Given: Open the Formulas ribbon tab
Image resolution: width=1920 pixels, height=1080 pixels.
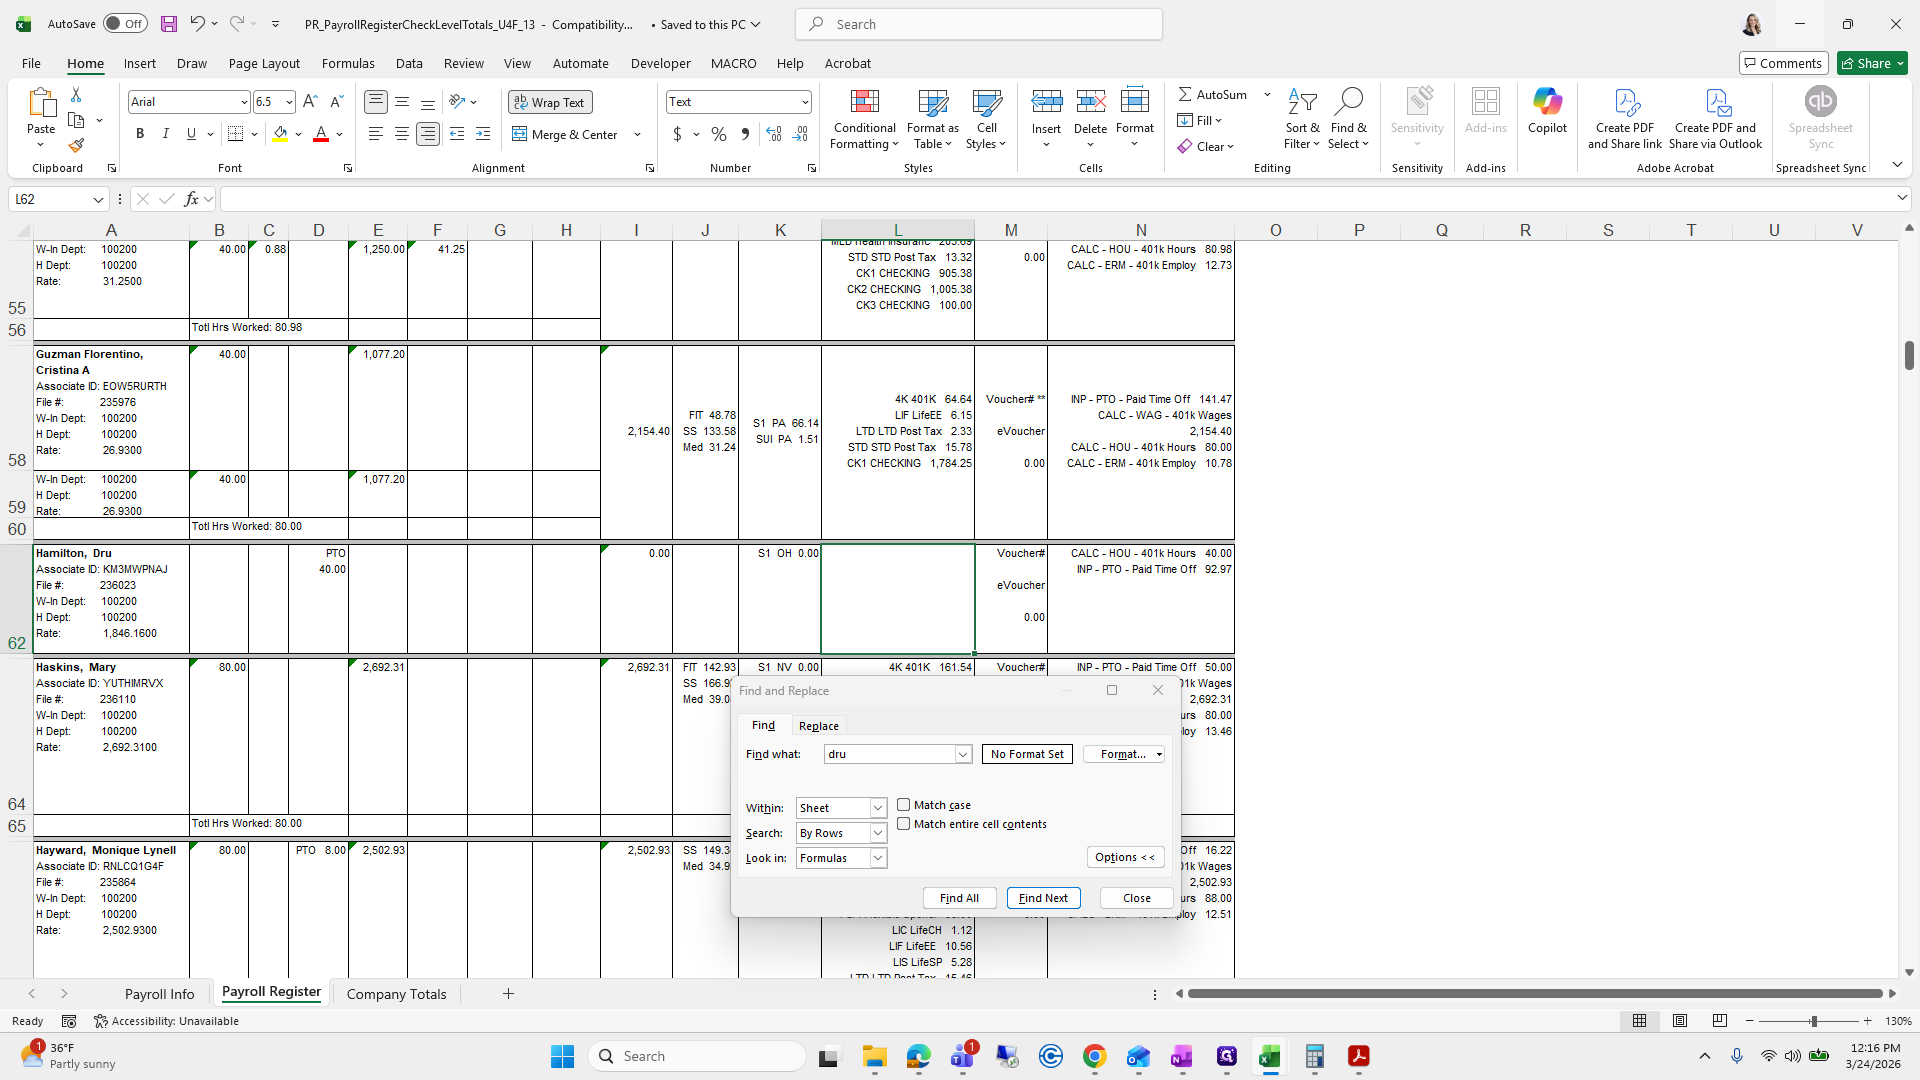Looking at the screenshot, I should 348,63.
